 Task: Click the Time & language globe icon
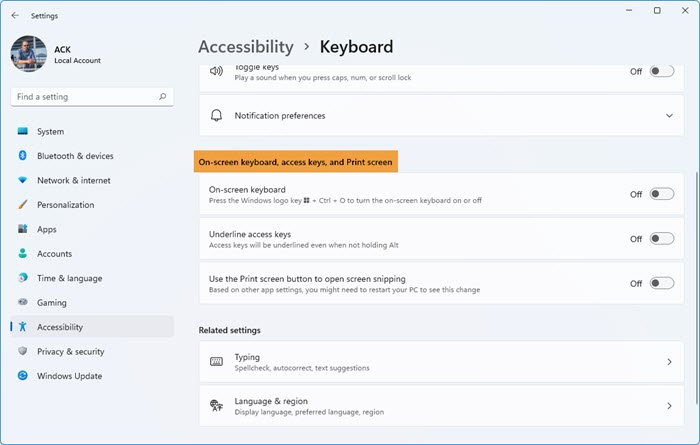(x=22, y=278)
